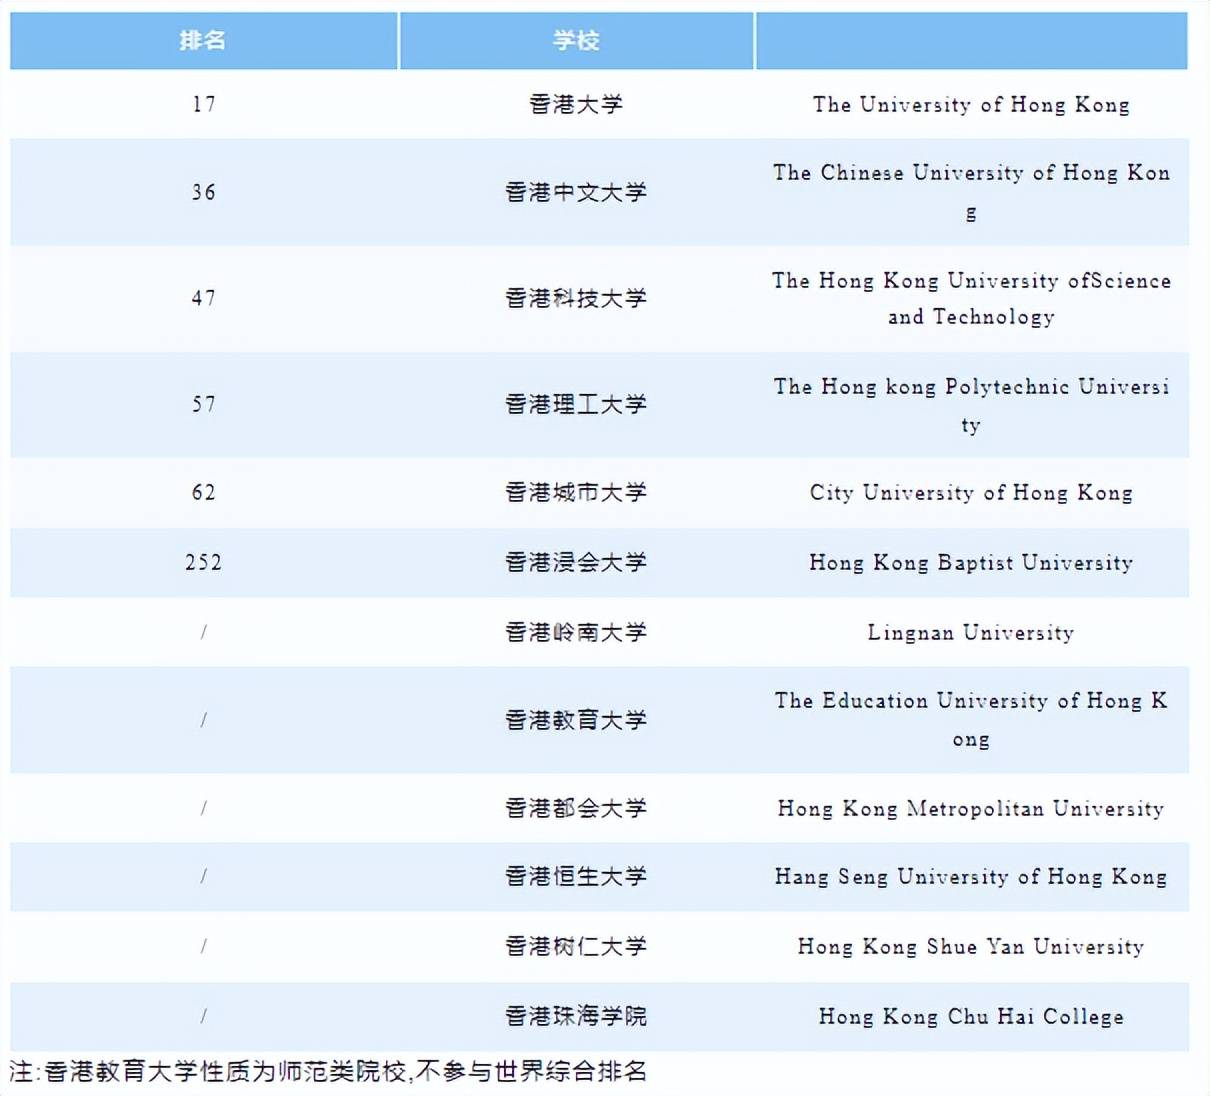Select Hong Kong University of Science and Technology text

tap(971, 298)
